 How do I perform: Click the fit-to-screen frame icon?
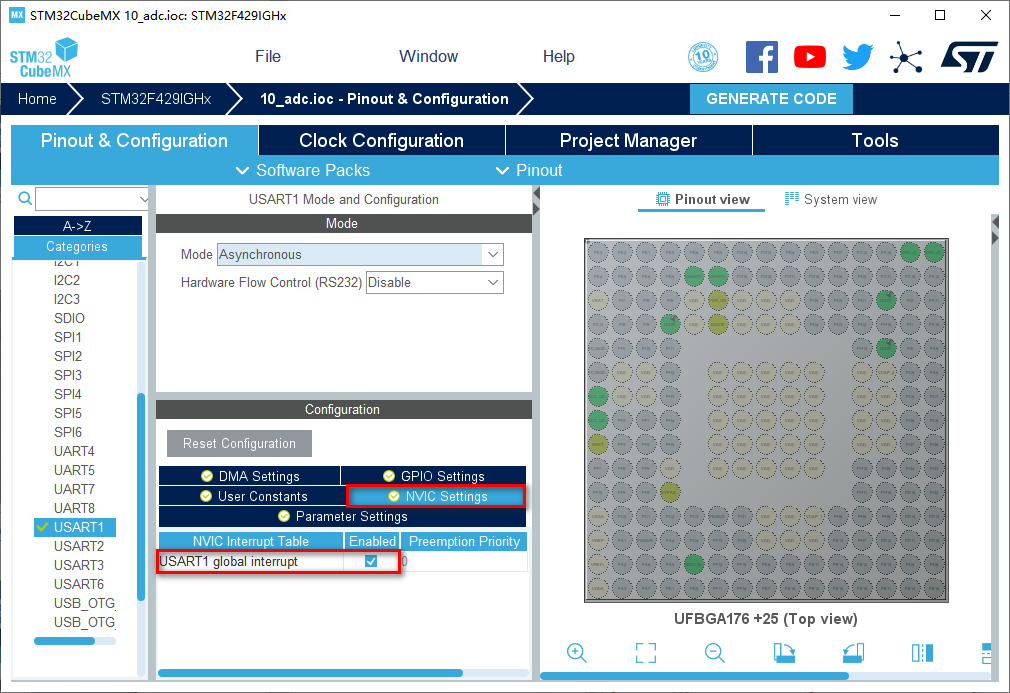[x=645, y=653]
